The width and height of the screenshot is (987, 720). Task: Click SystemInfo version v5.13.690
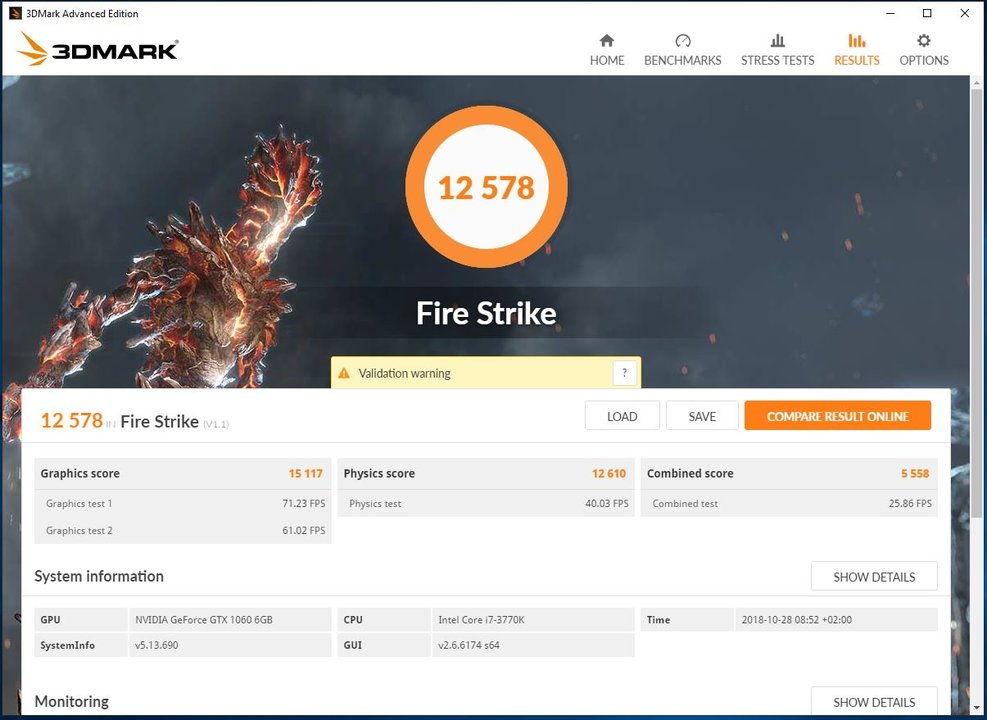pyautogui.click(x=156, y=645)
